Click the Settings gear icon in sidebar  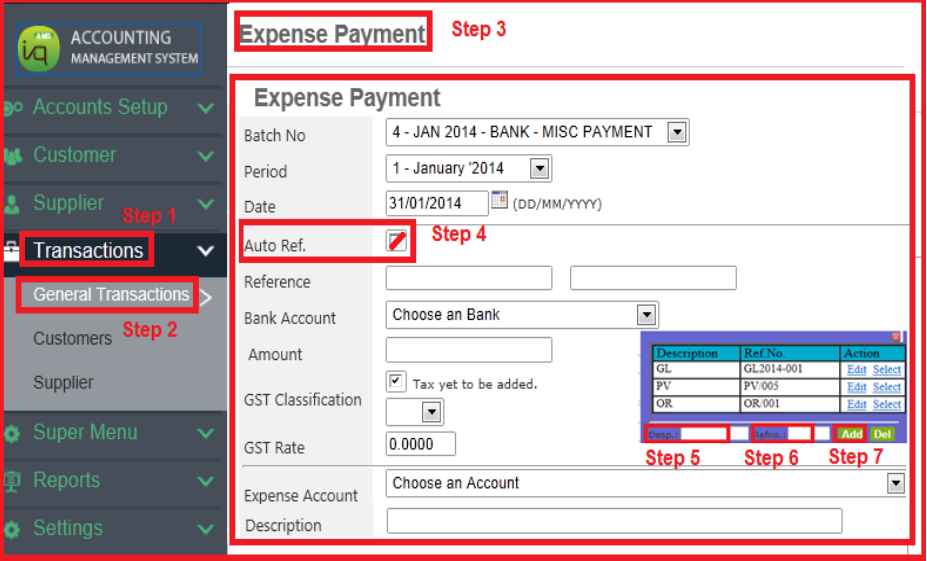13,529
